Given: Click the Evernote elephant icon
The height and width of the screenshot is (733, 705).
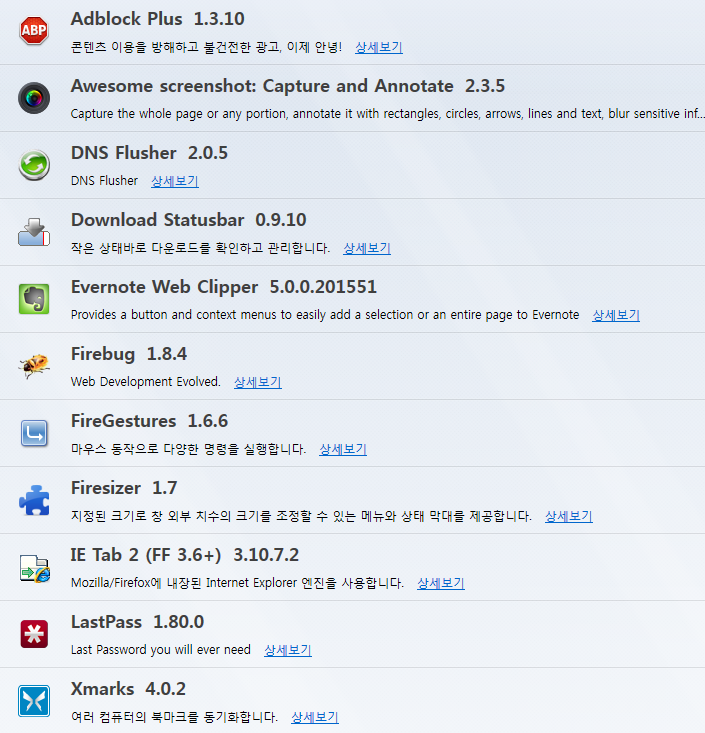Looking at the screenshot, I should click(x=34, y=299).
